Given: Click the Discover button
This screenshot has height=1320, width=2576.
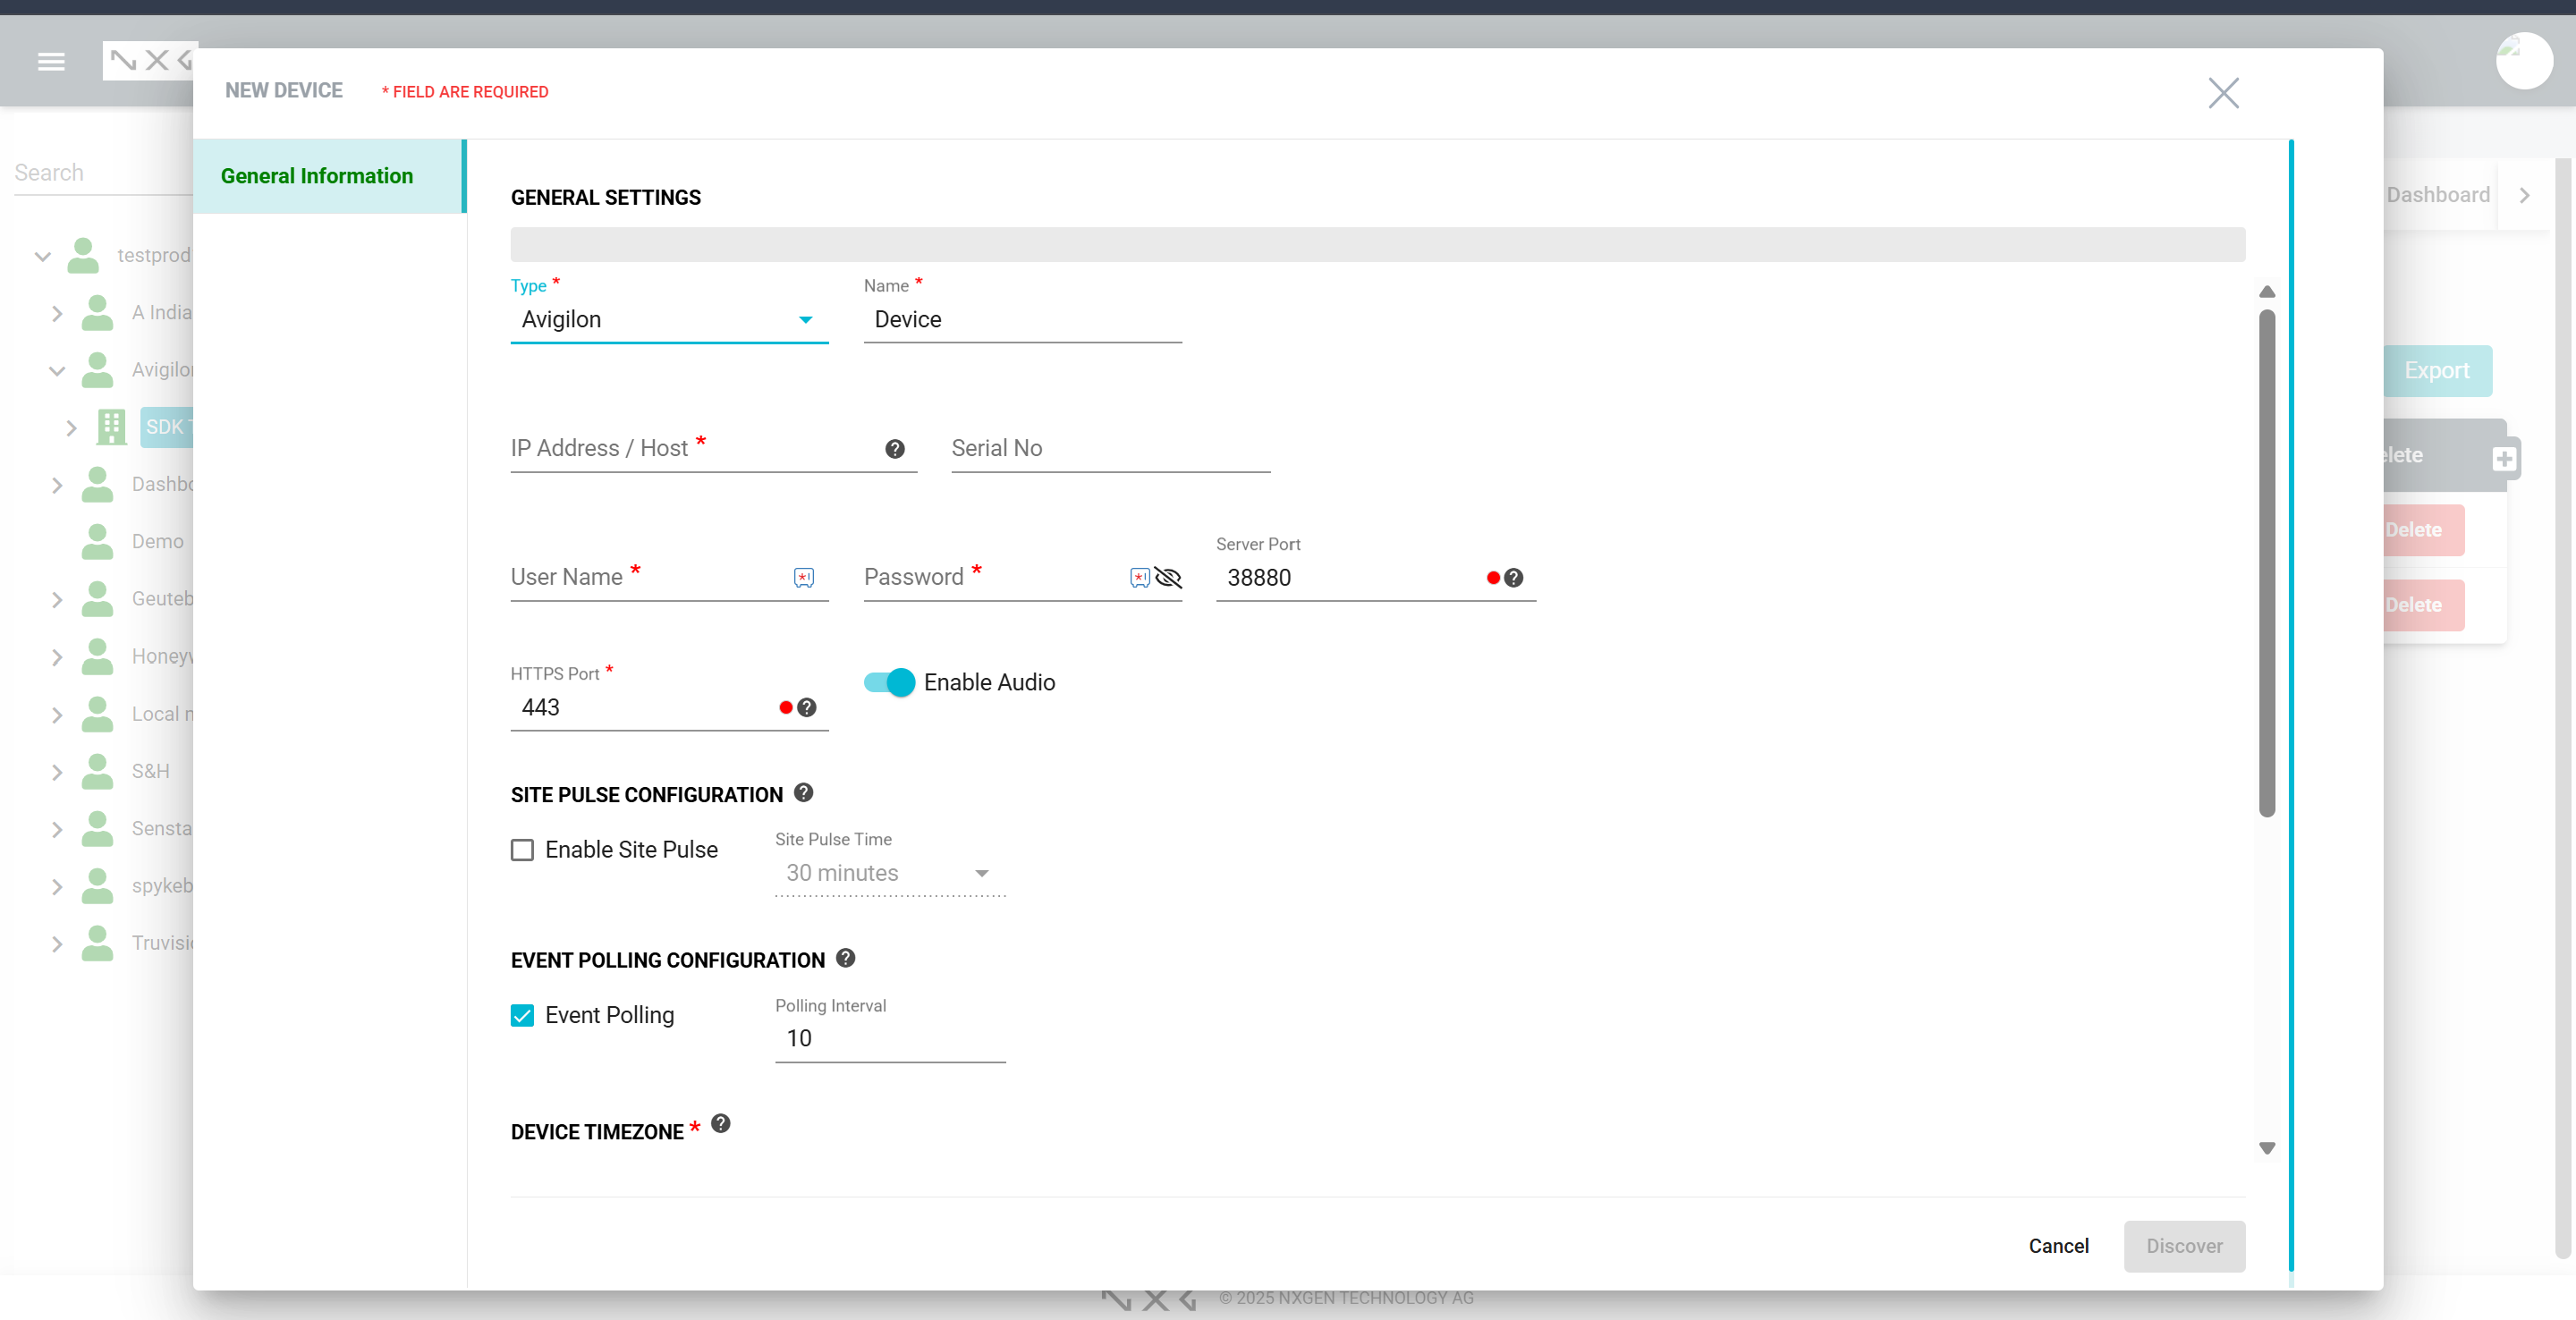Looking at the screenshot, I should (x=2183, y=1246).
